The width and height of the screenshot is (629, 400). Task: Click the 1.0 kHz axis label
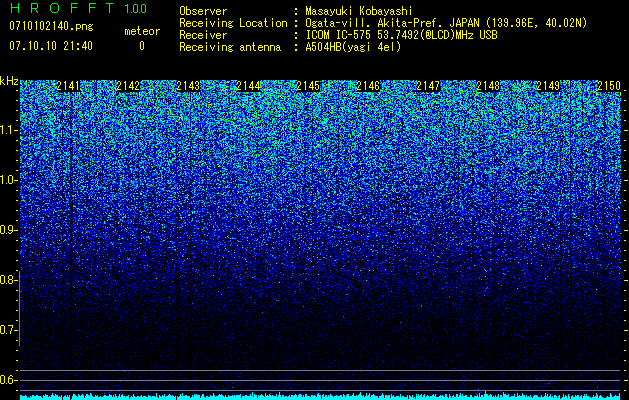click(8, 181)
